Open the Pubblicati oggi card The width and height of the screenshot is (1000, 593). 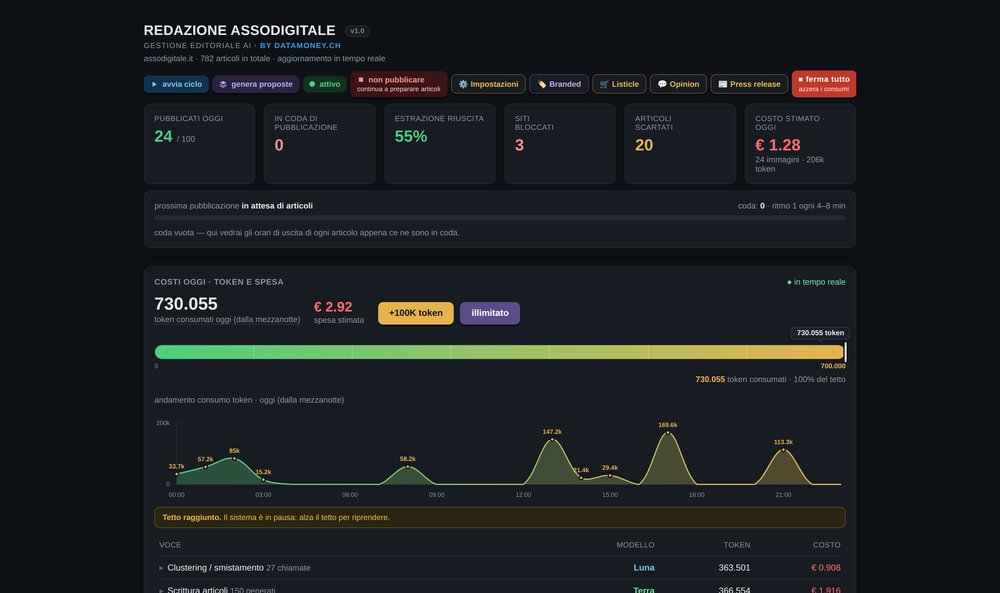pos(199,144)
